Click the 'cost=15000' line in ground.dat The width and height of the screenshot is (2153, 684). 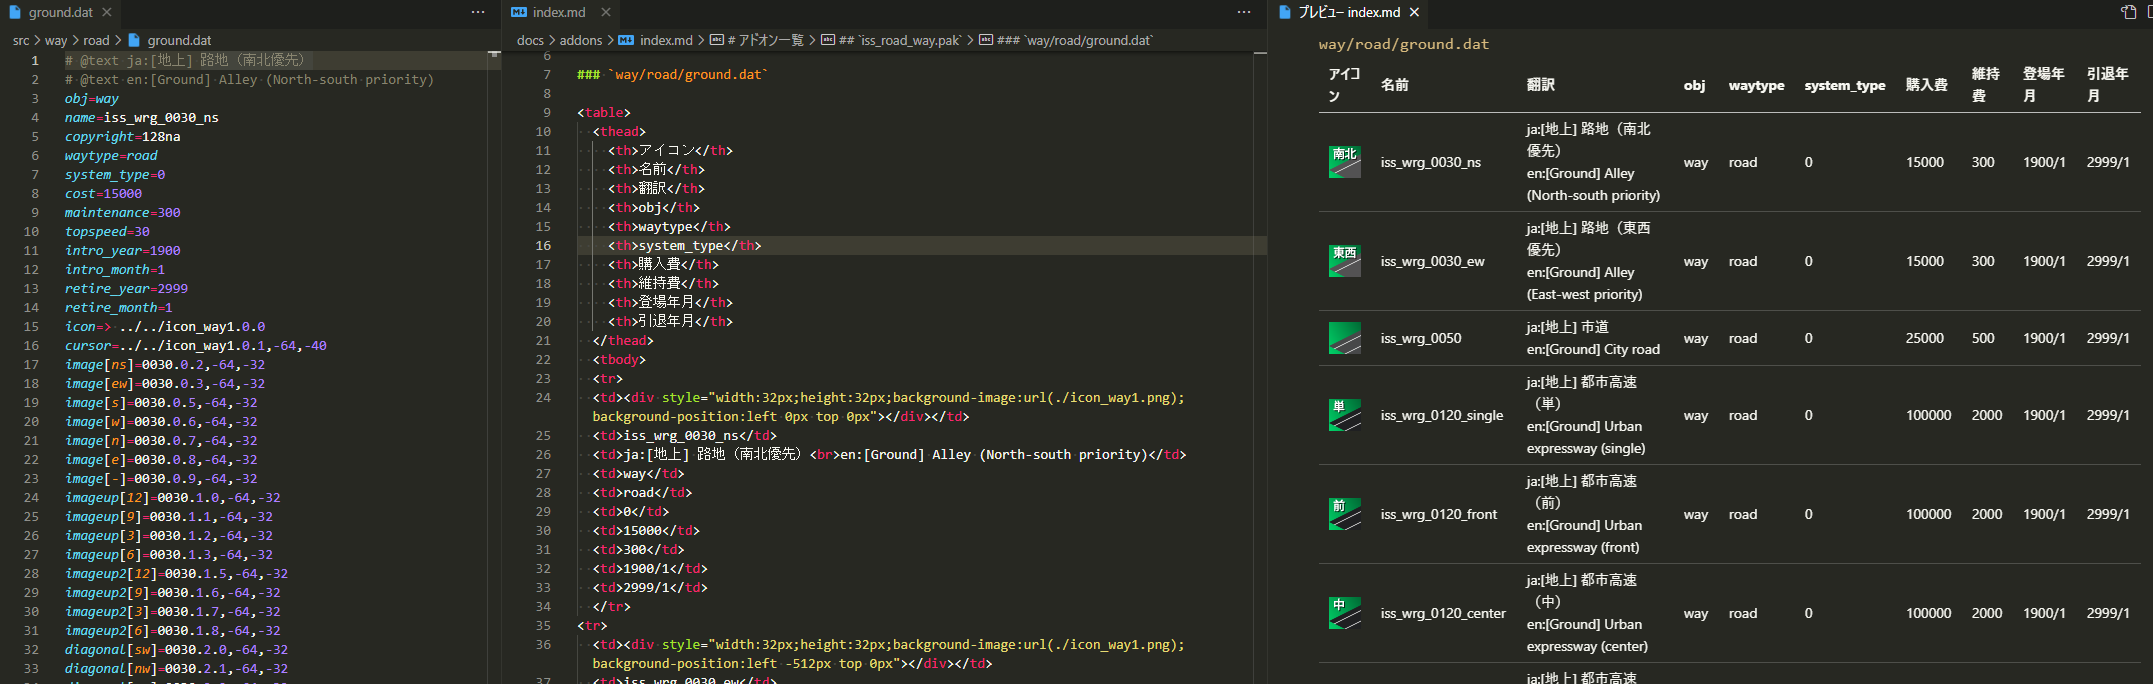[x=104, y=194]
